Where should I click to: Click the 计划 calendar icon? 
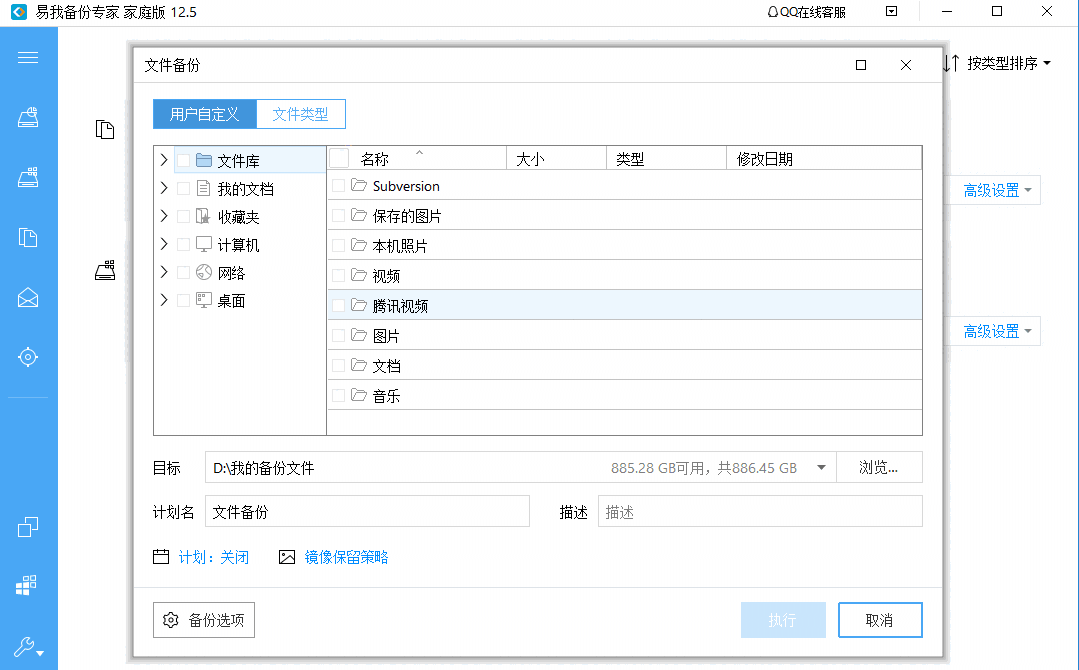click(162, 557)
